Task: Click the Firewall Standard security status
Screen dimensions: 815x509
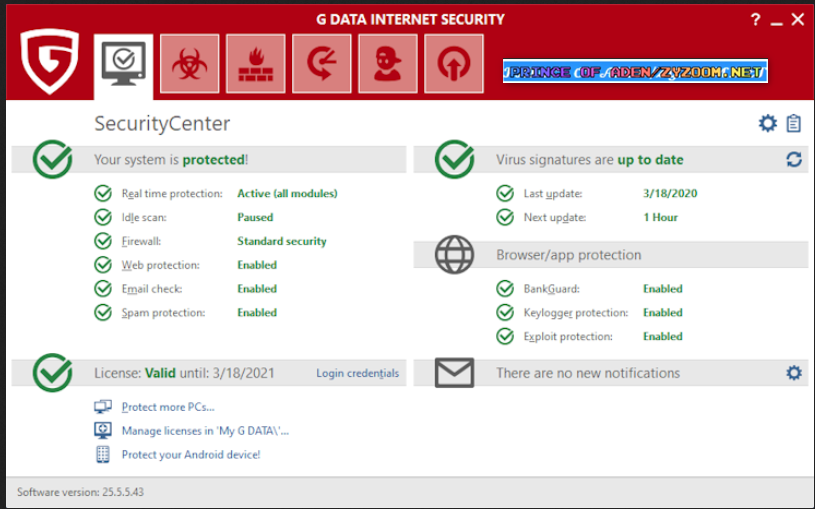Action: (282, 241)
